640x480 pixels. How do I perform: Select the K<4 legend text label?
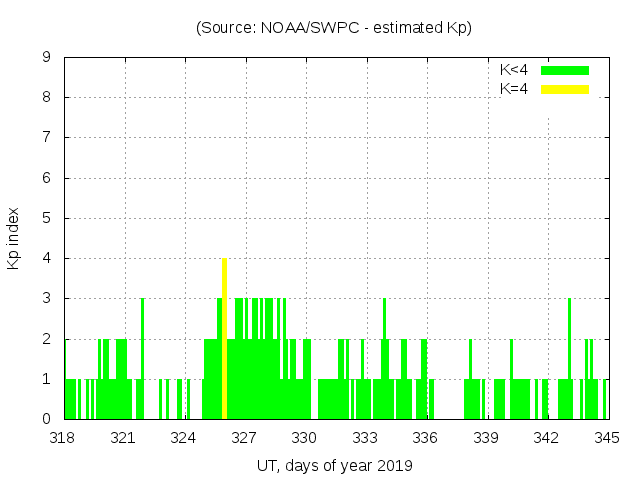[514, 70]
